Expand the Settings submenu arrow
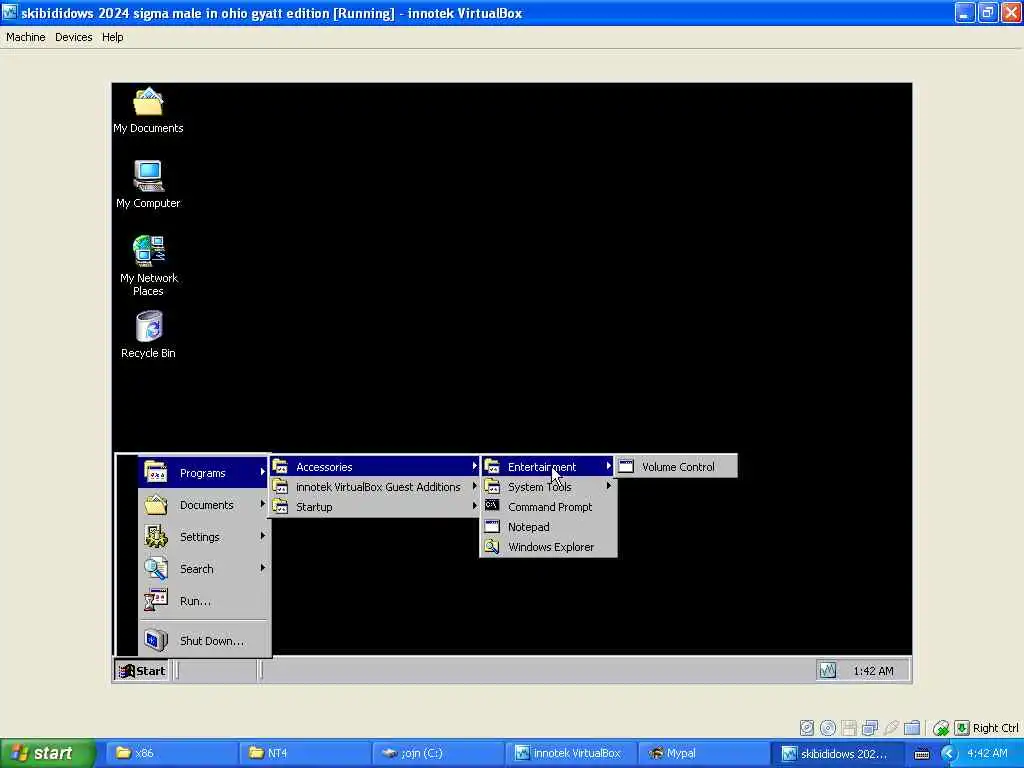Image resolution: width=1024 pixels, height=768 pixels. pyautogui.click(x=263, y=536)
